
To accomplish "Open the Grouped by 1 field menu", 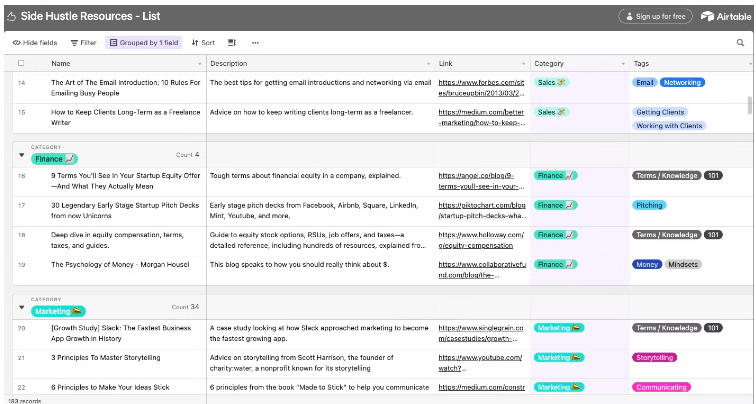I will point(144,42).
